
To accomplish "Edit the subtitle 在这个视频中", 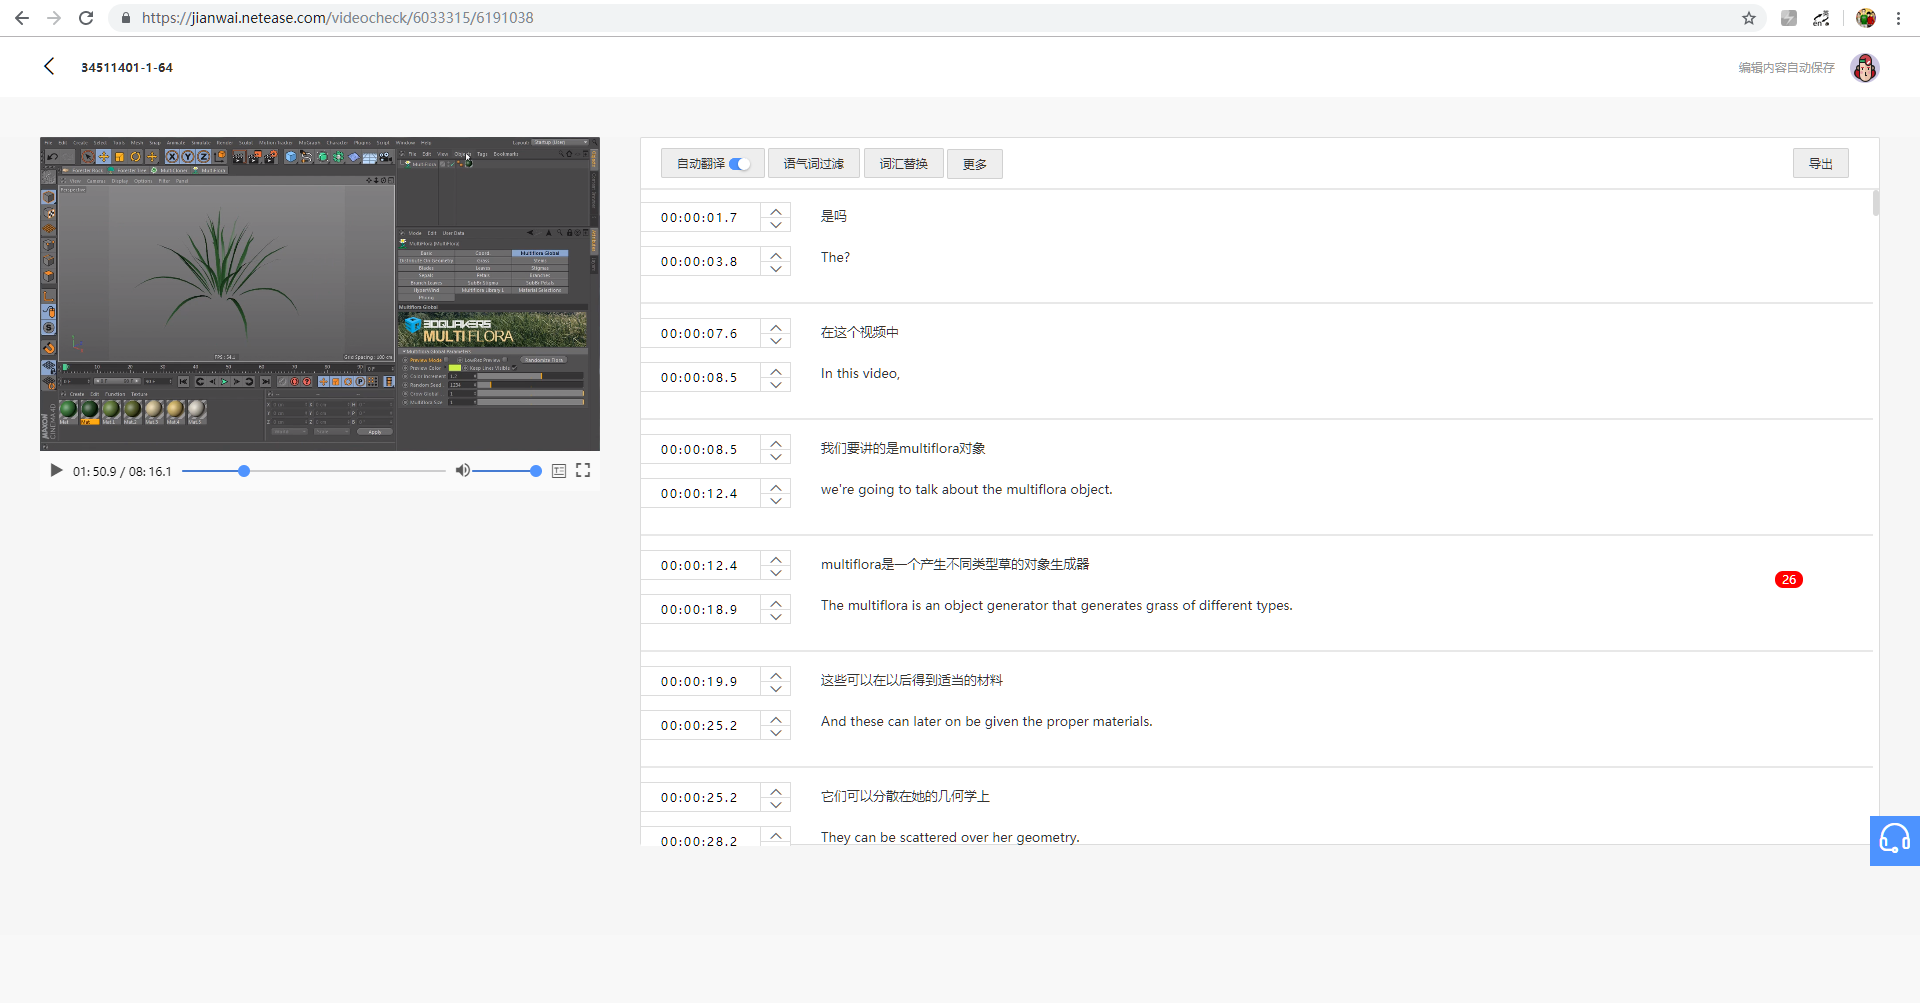I will 860,332.
